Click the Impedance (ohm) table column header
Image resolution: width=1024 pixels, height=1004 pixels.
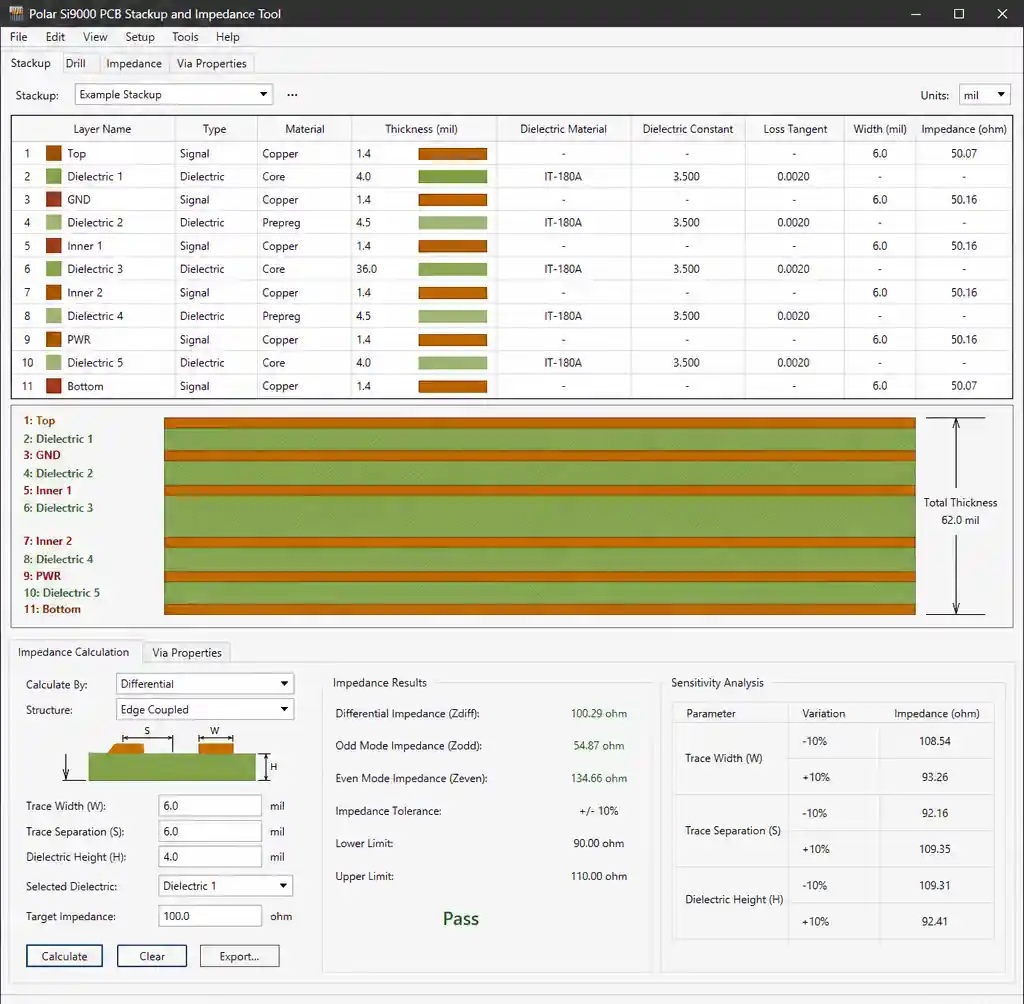pyautogui.click(x=964, y=129)
